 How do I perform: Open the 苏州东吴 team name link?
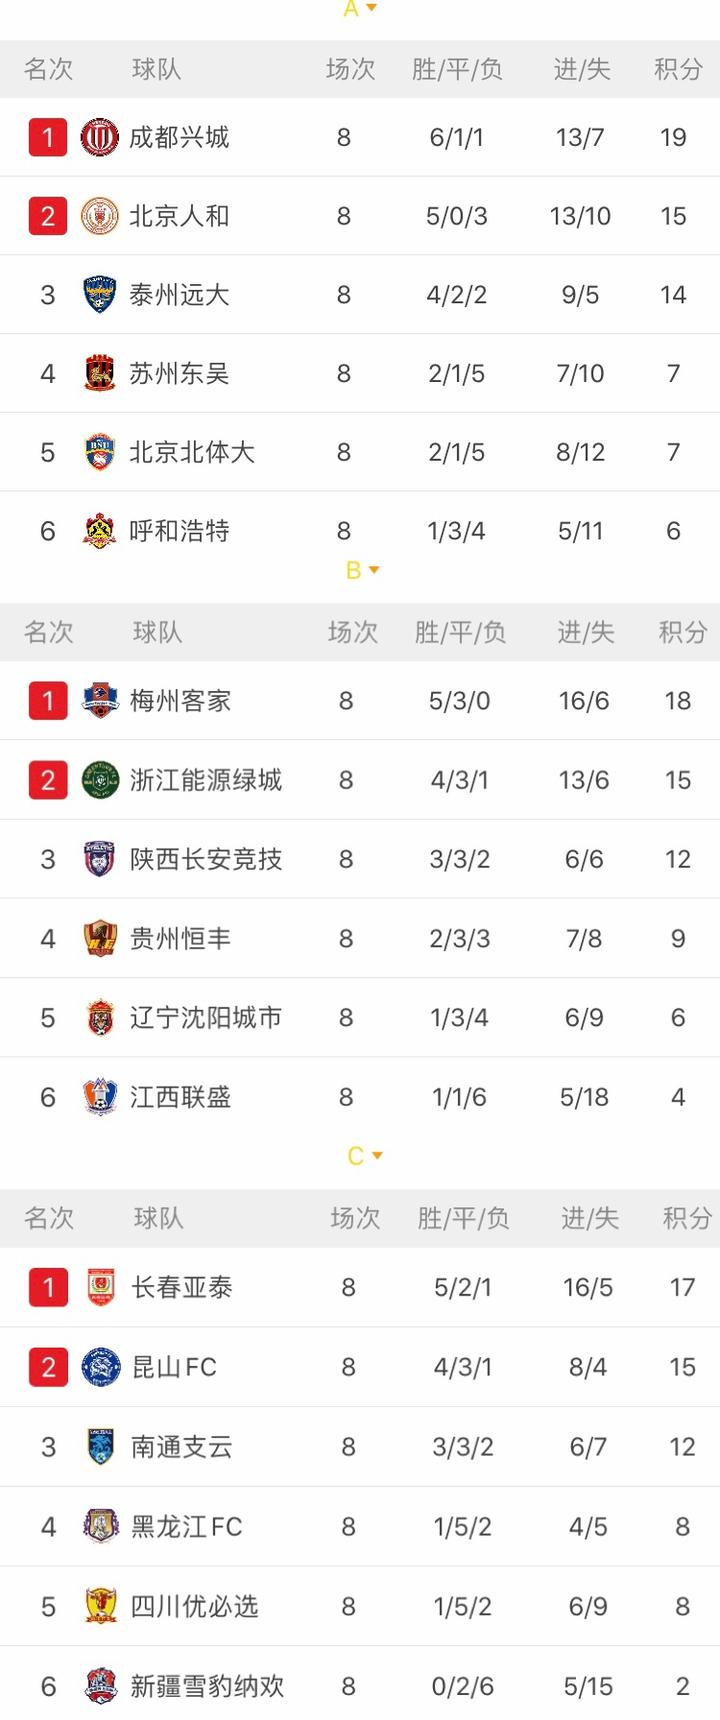[179, 374]
